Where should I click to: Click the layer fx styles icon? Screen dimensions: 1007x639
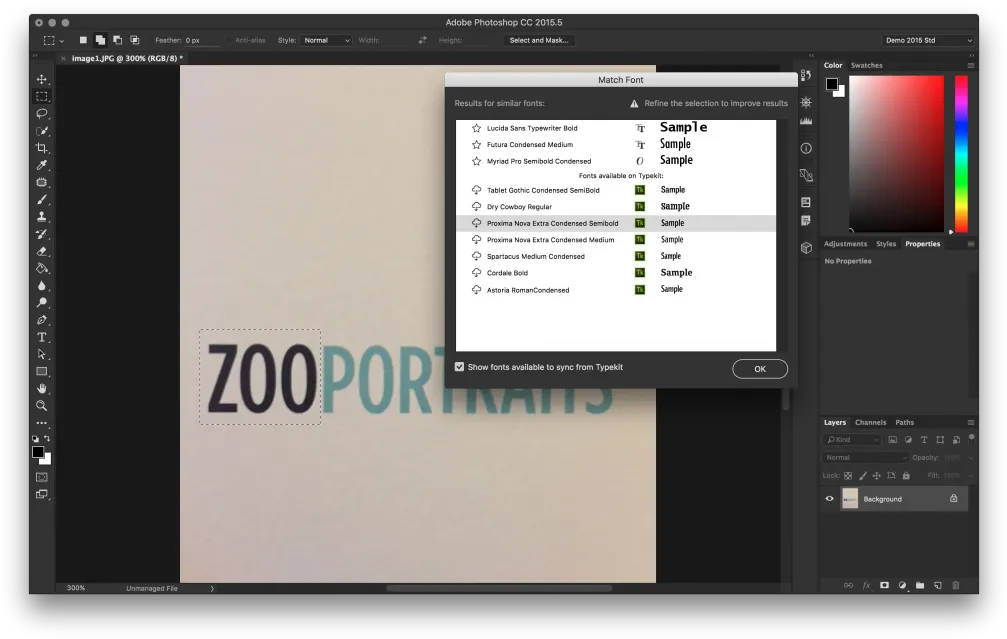(x=866, y=585)
